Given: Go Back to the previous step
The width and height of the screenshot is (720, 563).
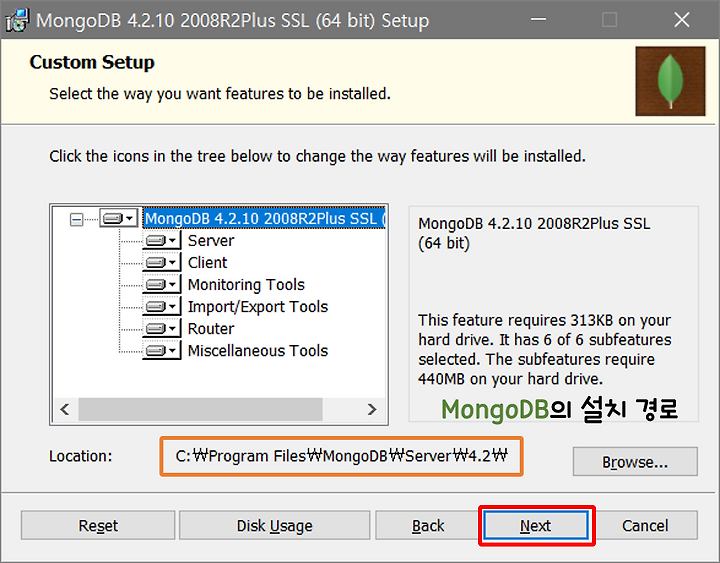Looking at the screenshot, I should pos(428,525).
